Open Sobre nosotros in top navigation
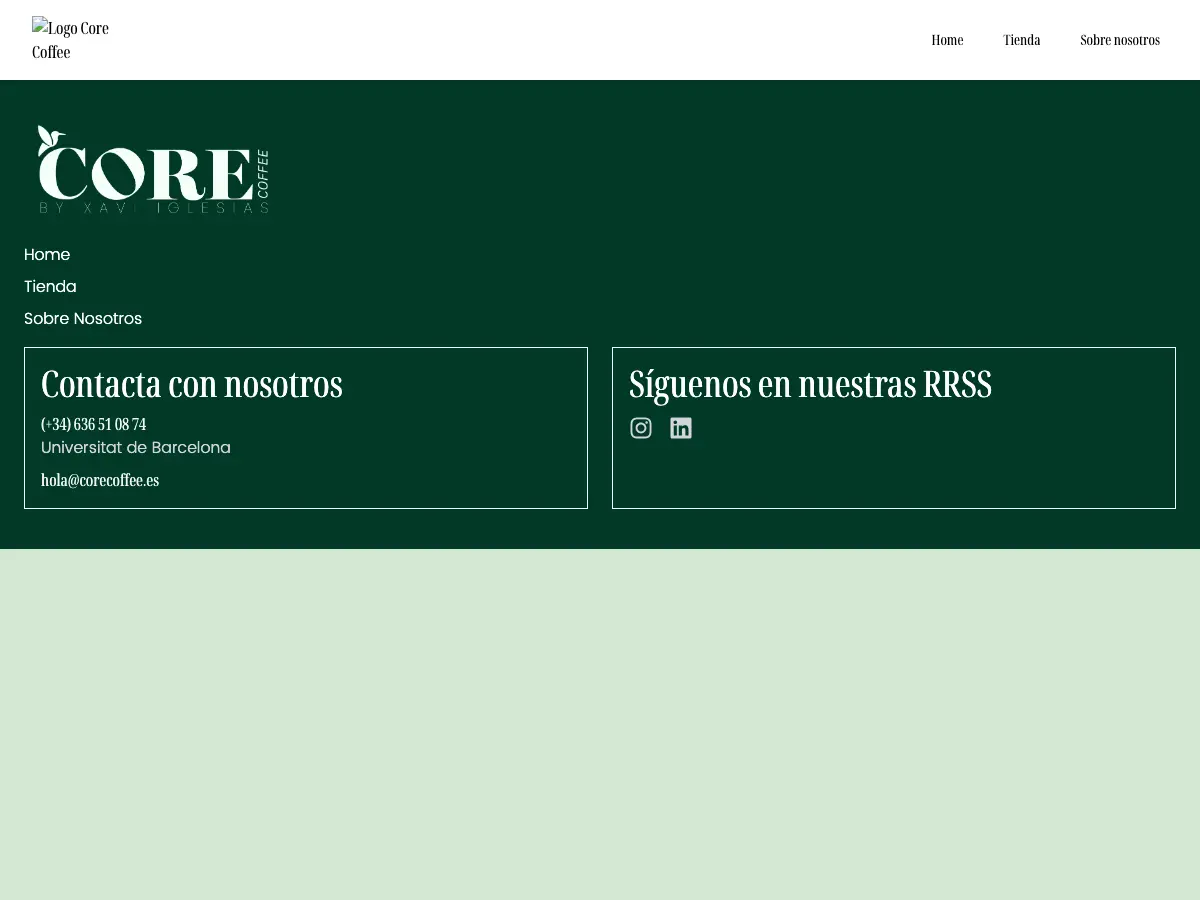1200x900 pixels. click(1120, 40)
